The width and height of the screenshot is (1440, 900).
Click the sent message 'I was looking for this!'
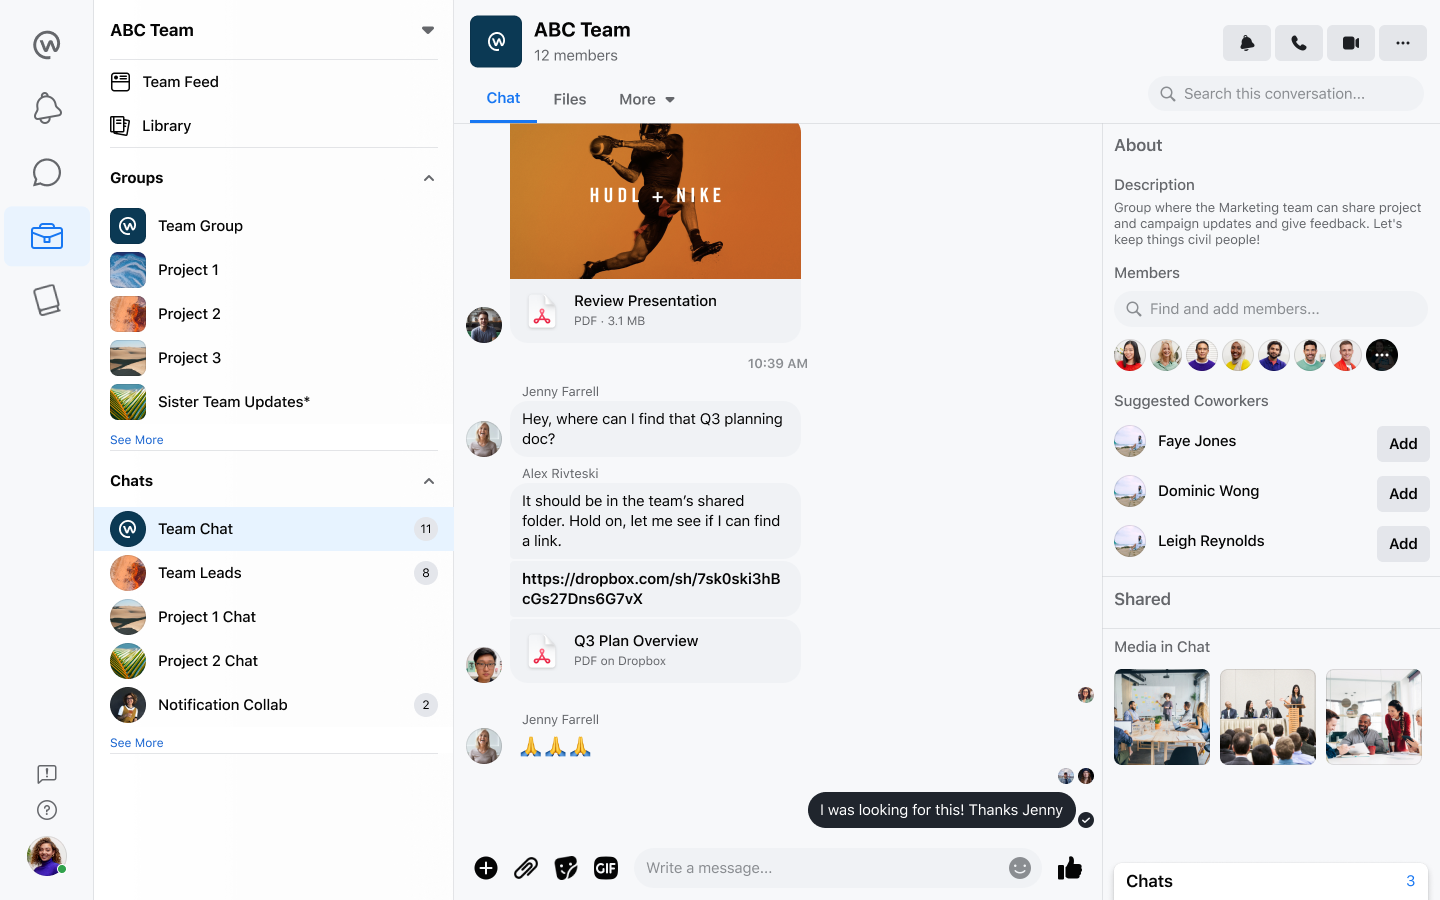pos(942,810)
